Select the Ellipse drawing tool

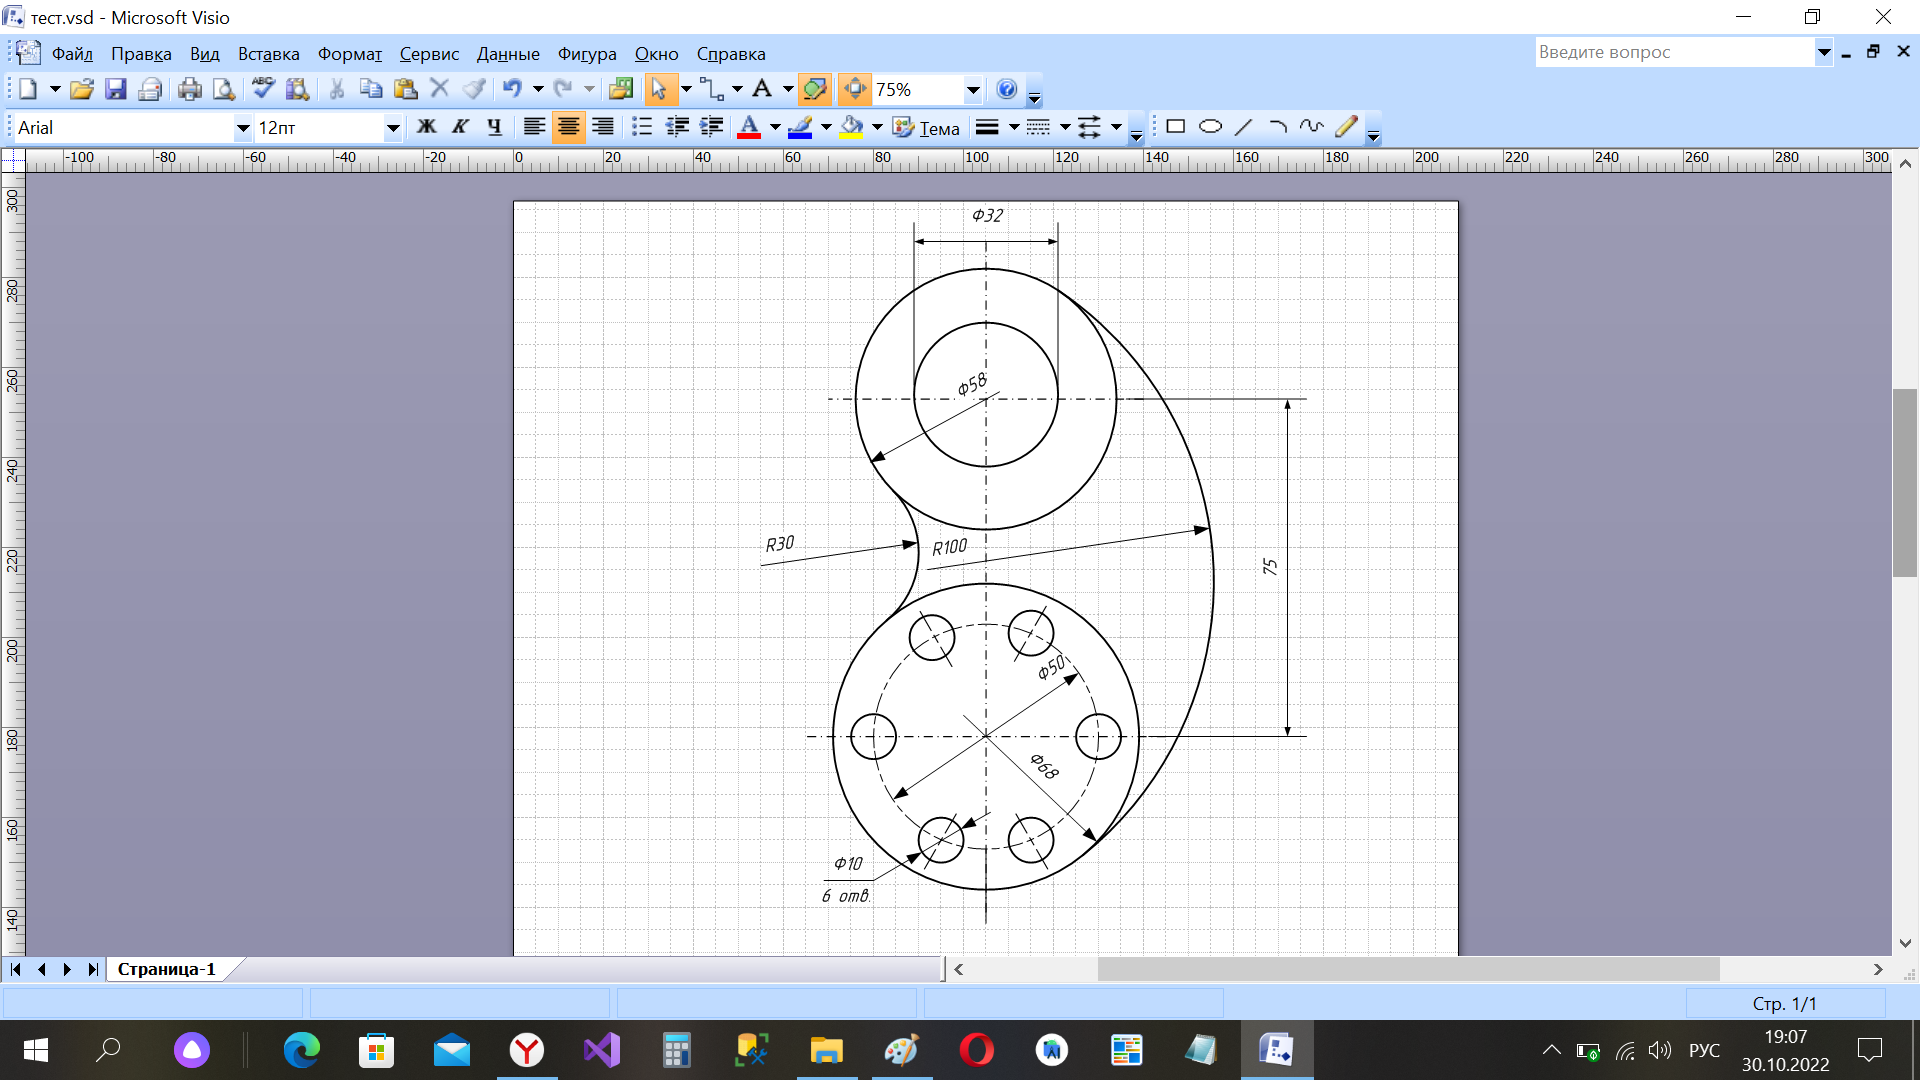pyautogui.click(x=1210, y=127)
